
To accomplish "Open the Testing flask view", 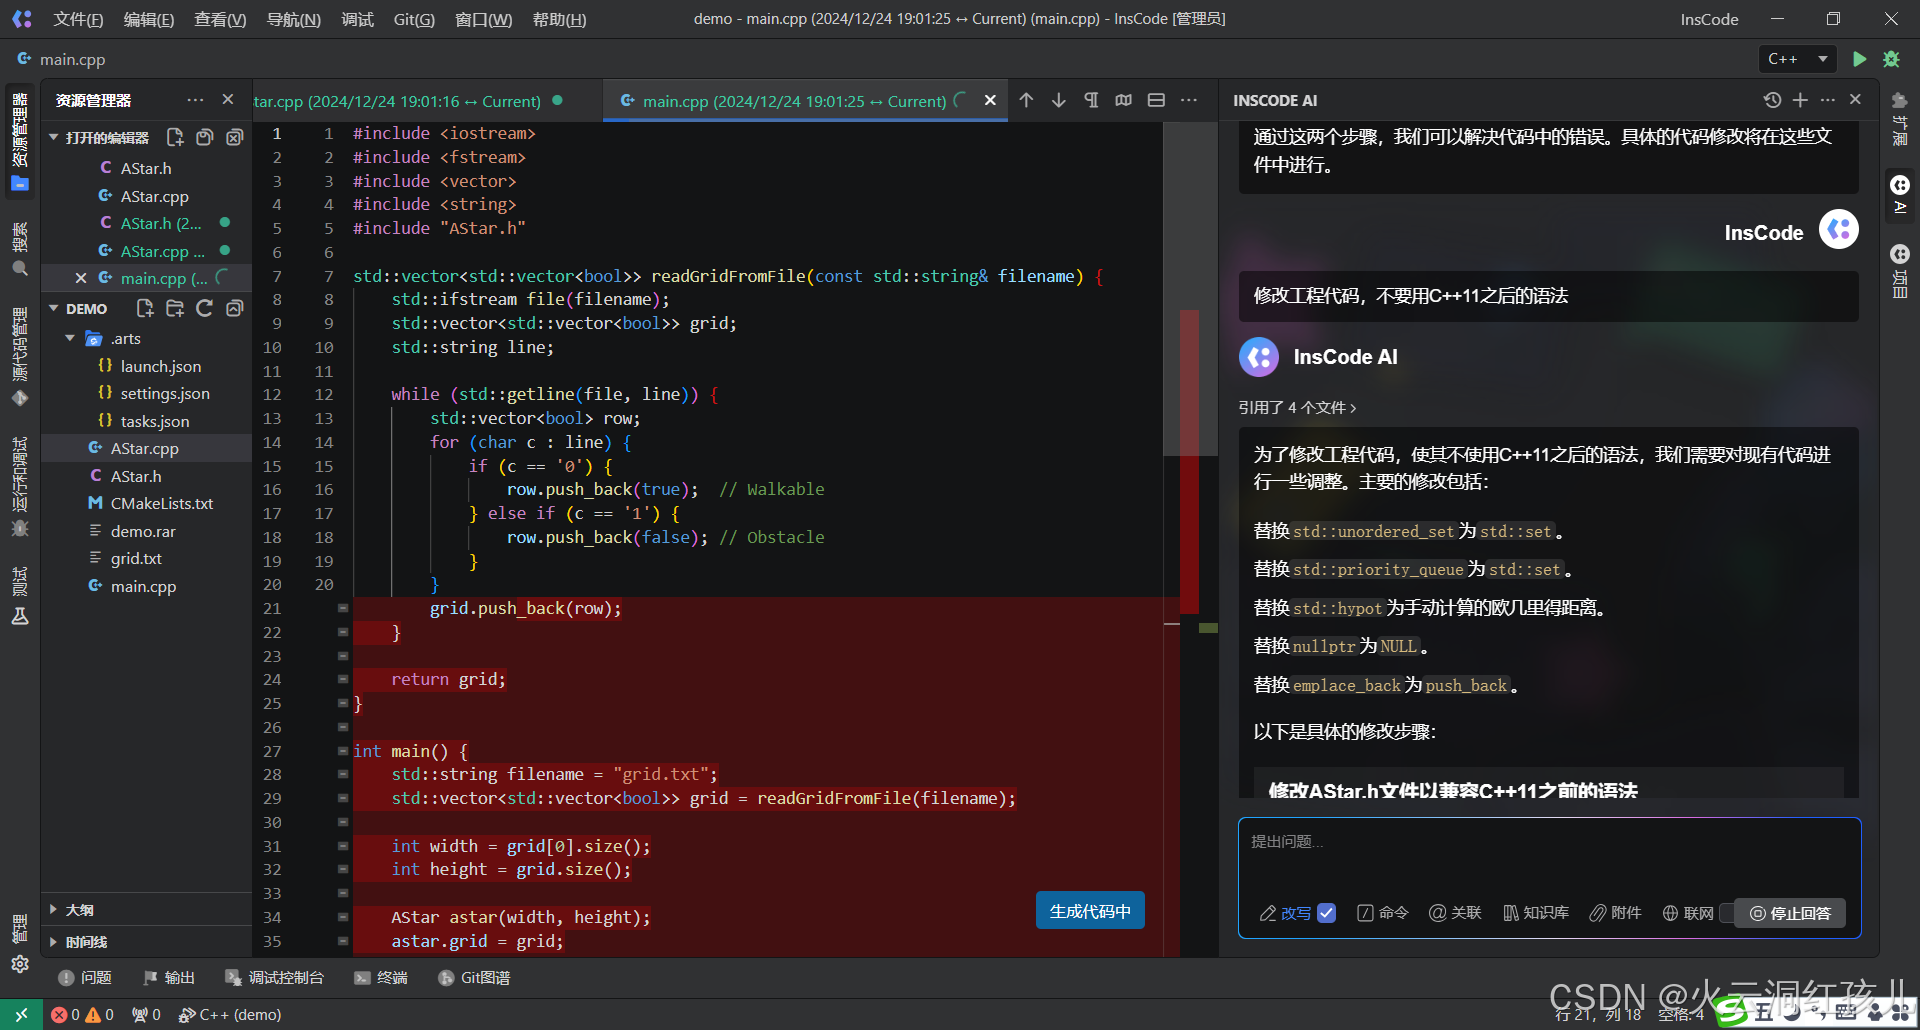I will point(20,596).
